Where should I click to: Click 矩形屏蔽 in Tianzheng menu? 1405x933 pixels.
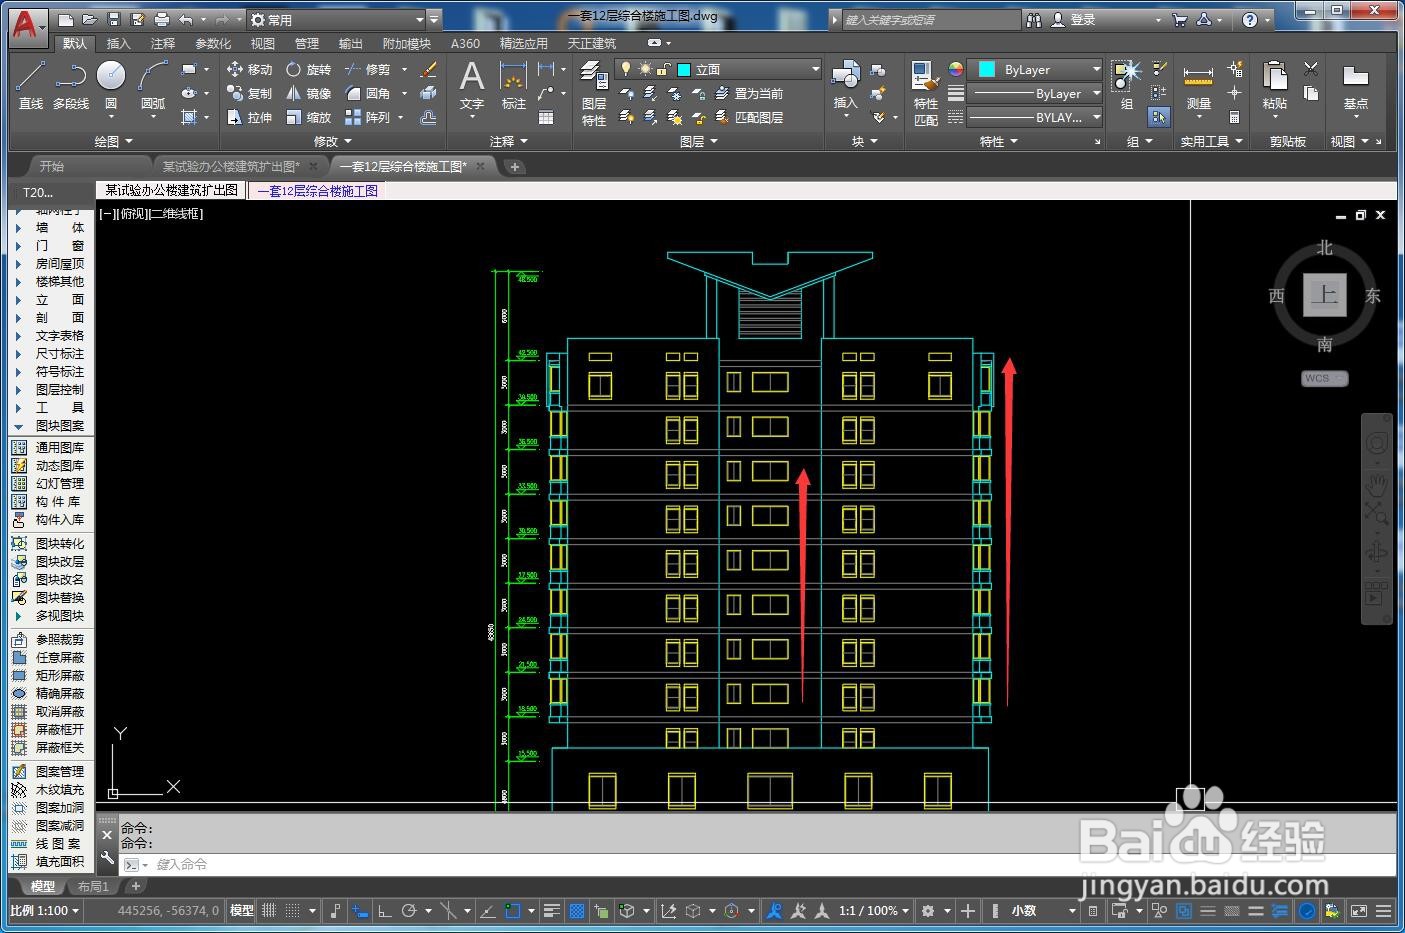point(51,676)
